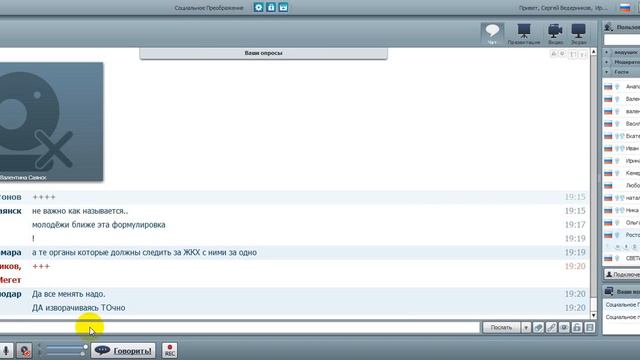Click the webcam thumbnail of Валентина

pyautogui.click(x=51, y=122)
